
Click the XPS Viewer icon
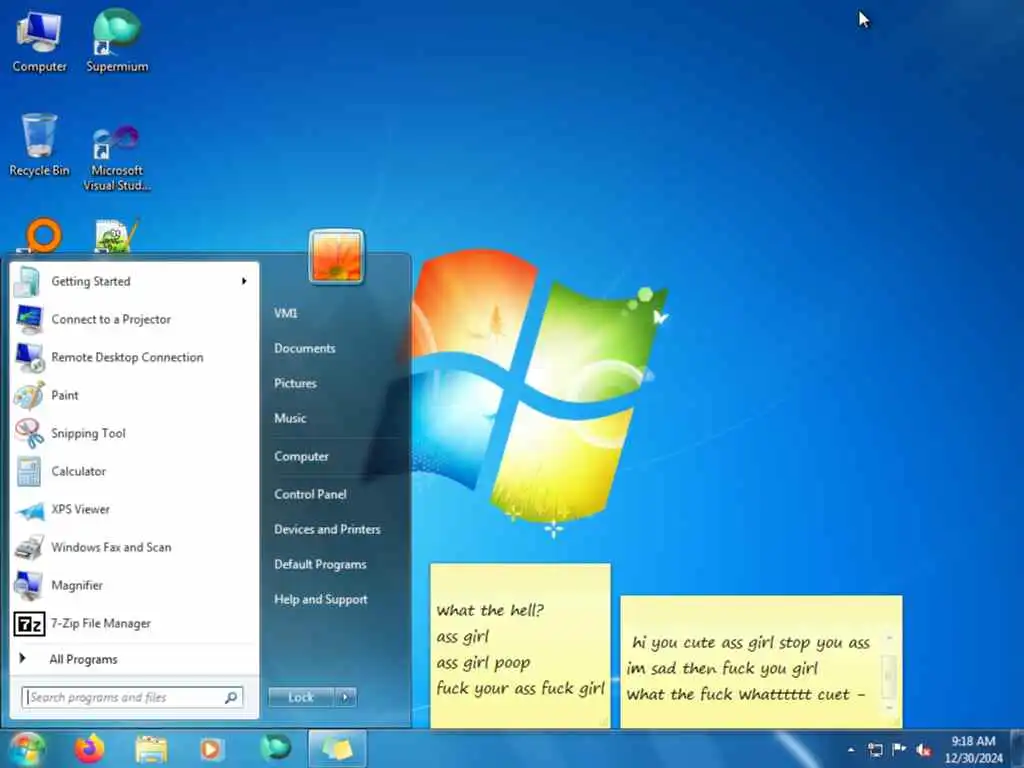29,510
